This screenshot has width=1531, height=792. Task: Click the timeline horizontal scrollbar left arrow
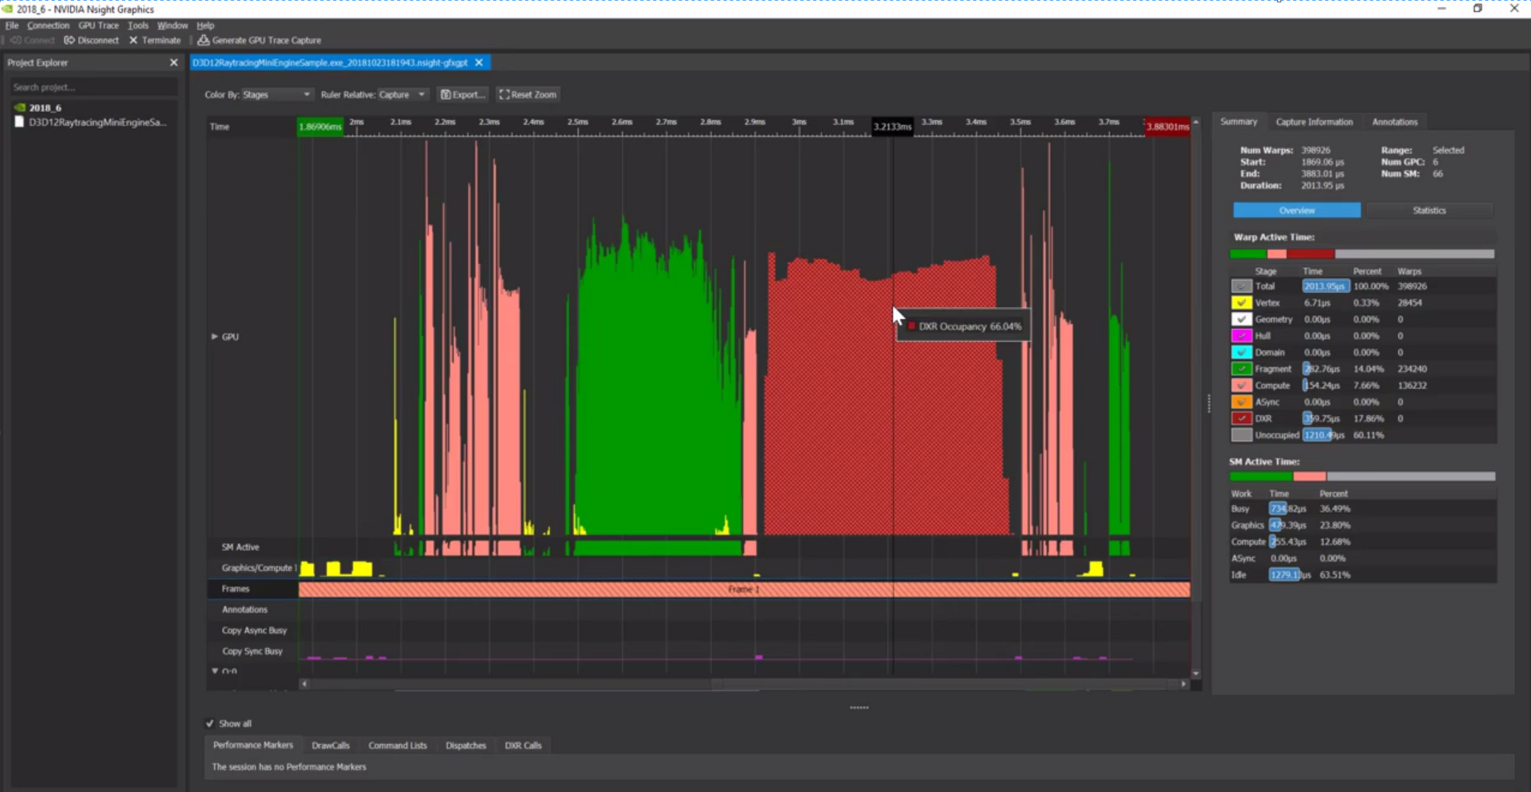(x=304, y=684)
